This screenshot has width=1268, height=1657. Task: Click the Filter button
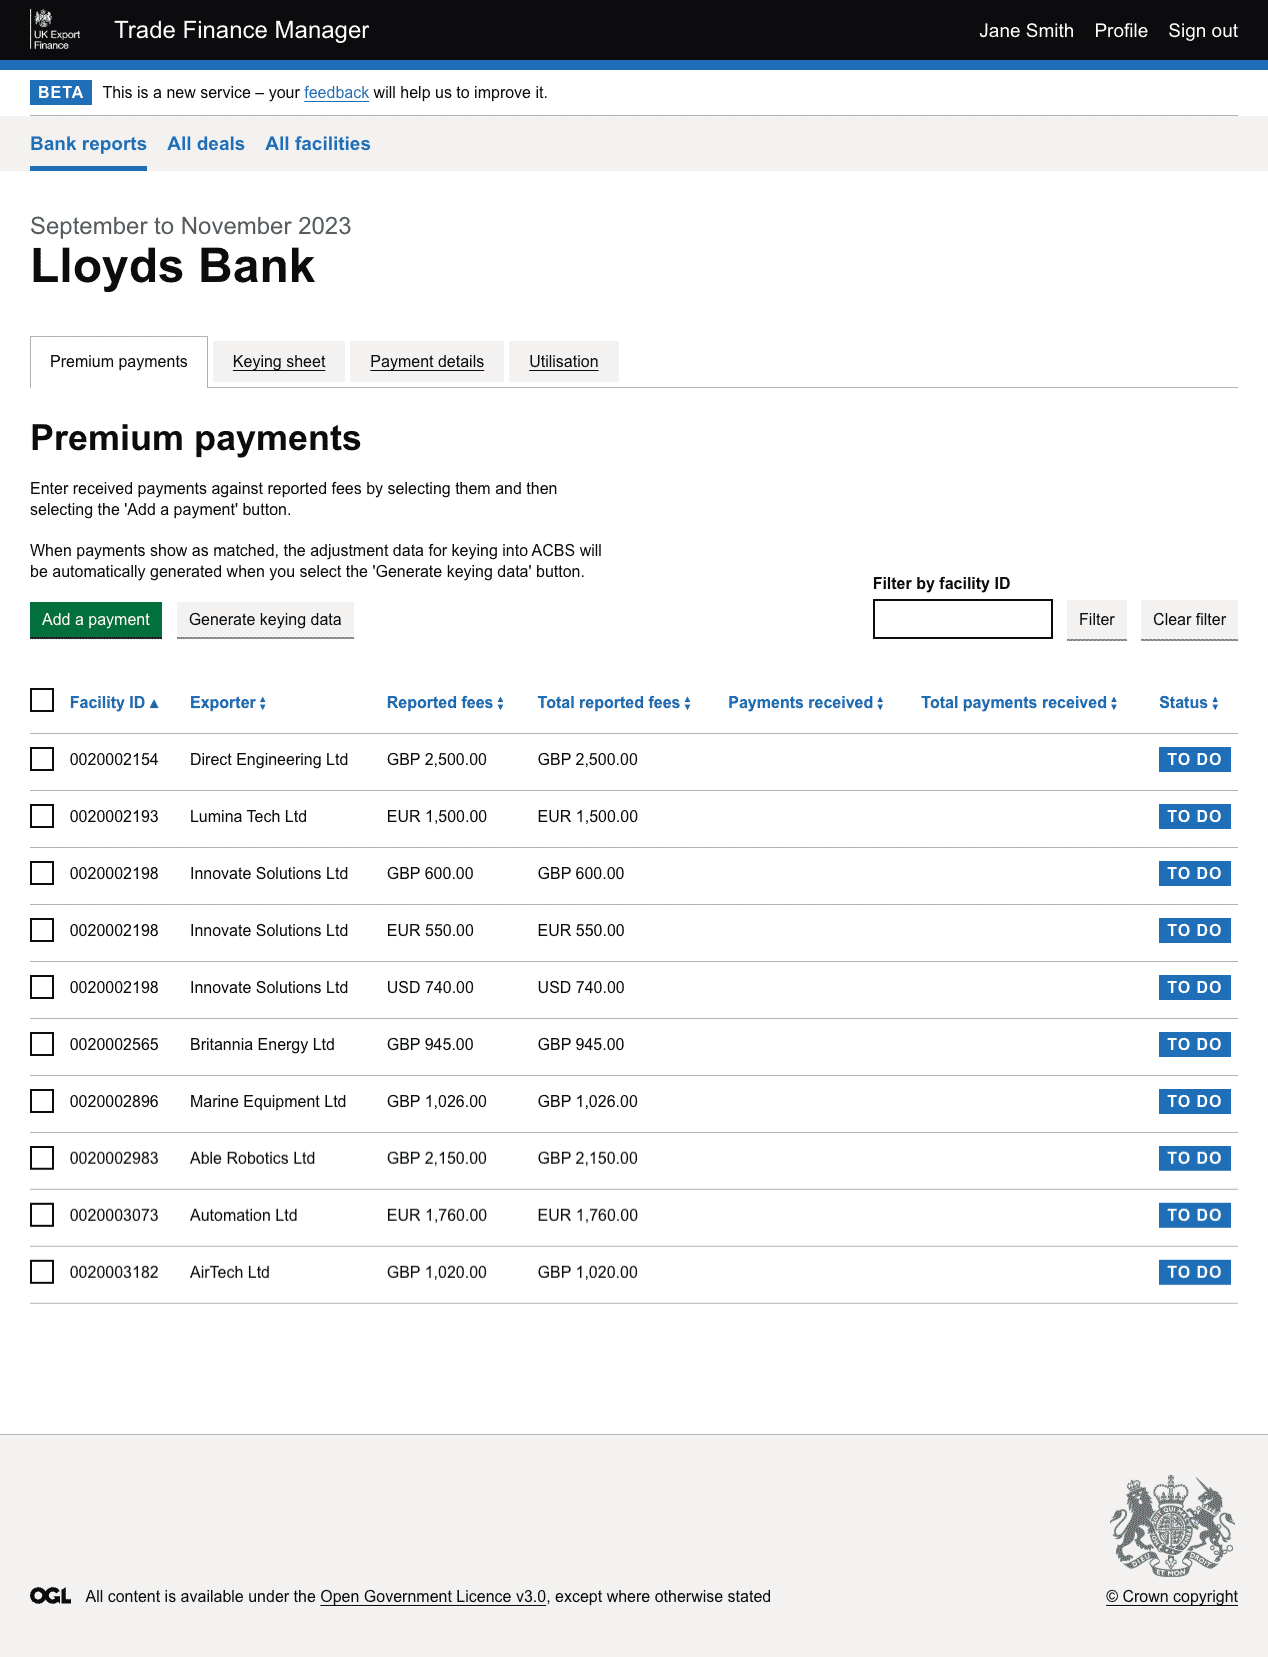pos(1097,620)
